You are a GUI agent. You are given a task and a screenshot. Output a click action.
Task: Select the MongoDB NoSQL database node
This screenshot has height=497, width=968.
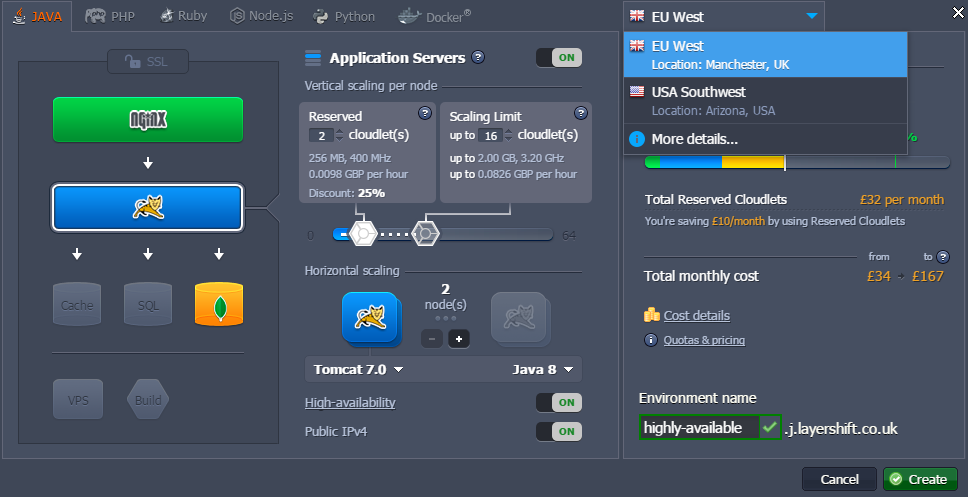pyautogui.click(x=219, y=304)
